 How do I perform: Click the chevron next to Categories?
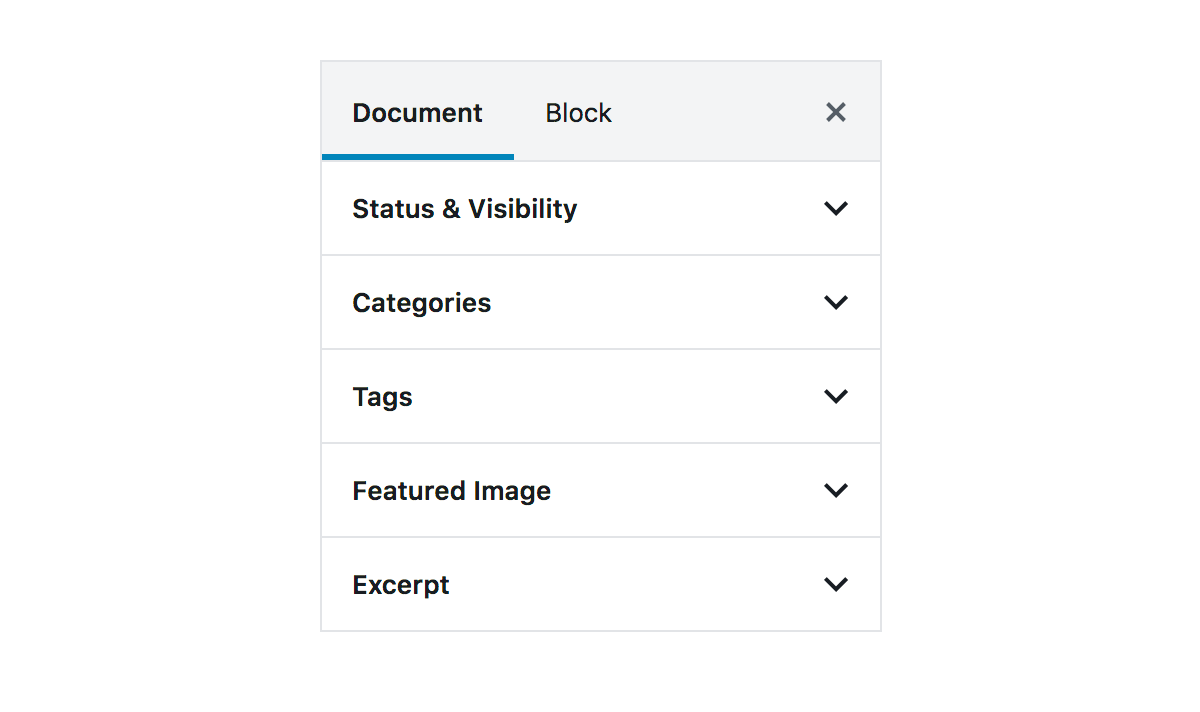coord(836,302)
